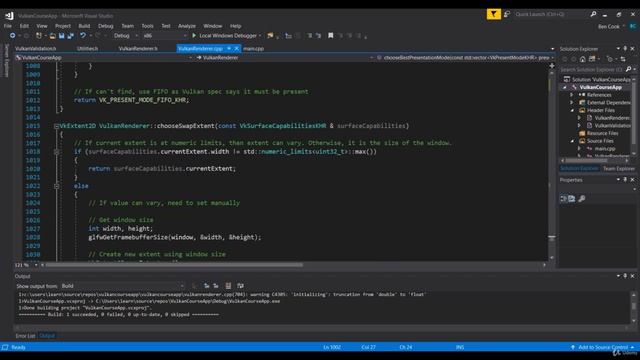Open the Error List tab
The image size is (640, 360).
coord(25,336)
